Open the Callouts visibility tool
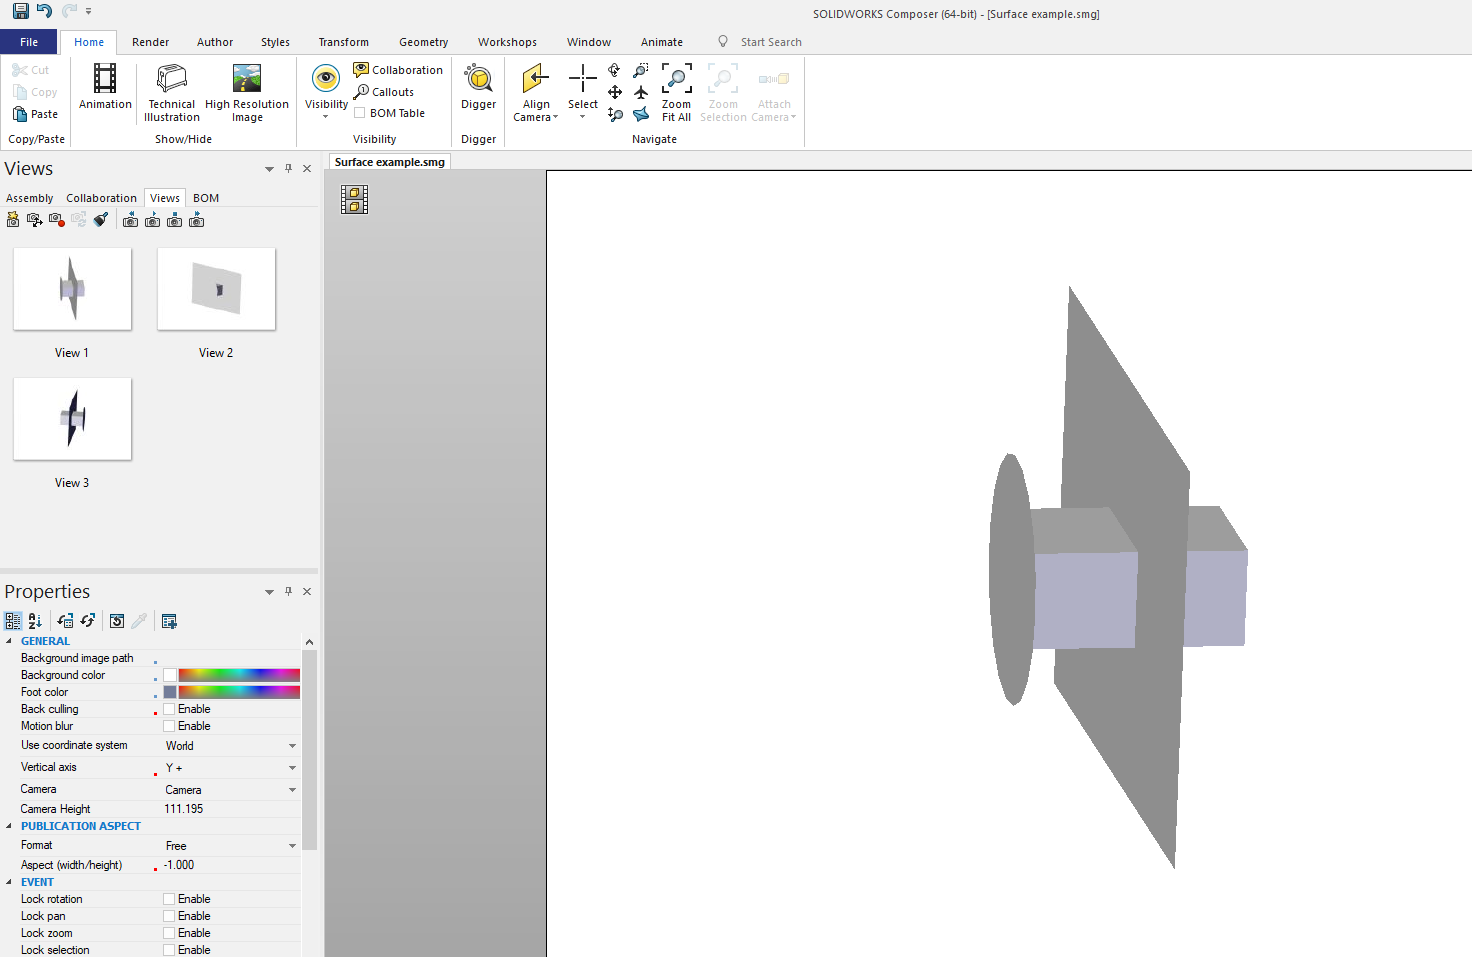The image size is (1472, 957). [x=384, y=92]
